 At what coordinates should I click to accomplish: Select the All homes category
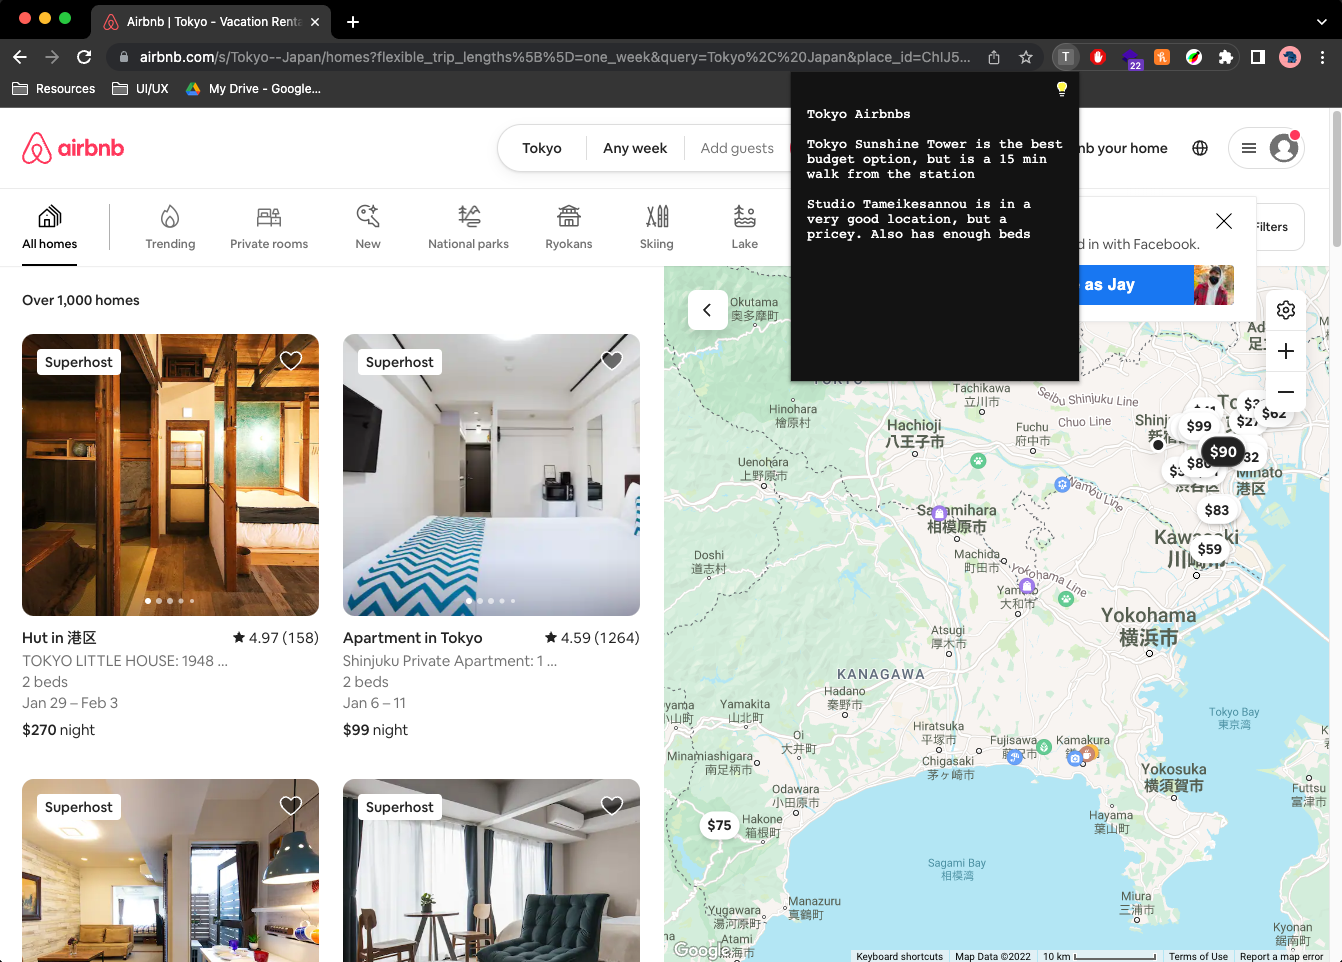[x=50, y=227]
